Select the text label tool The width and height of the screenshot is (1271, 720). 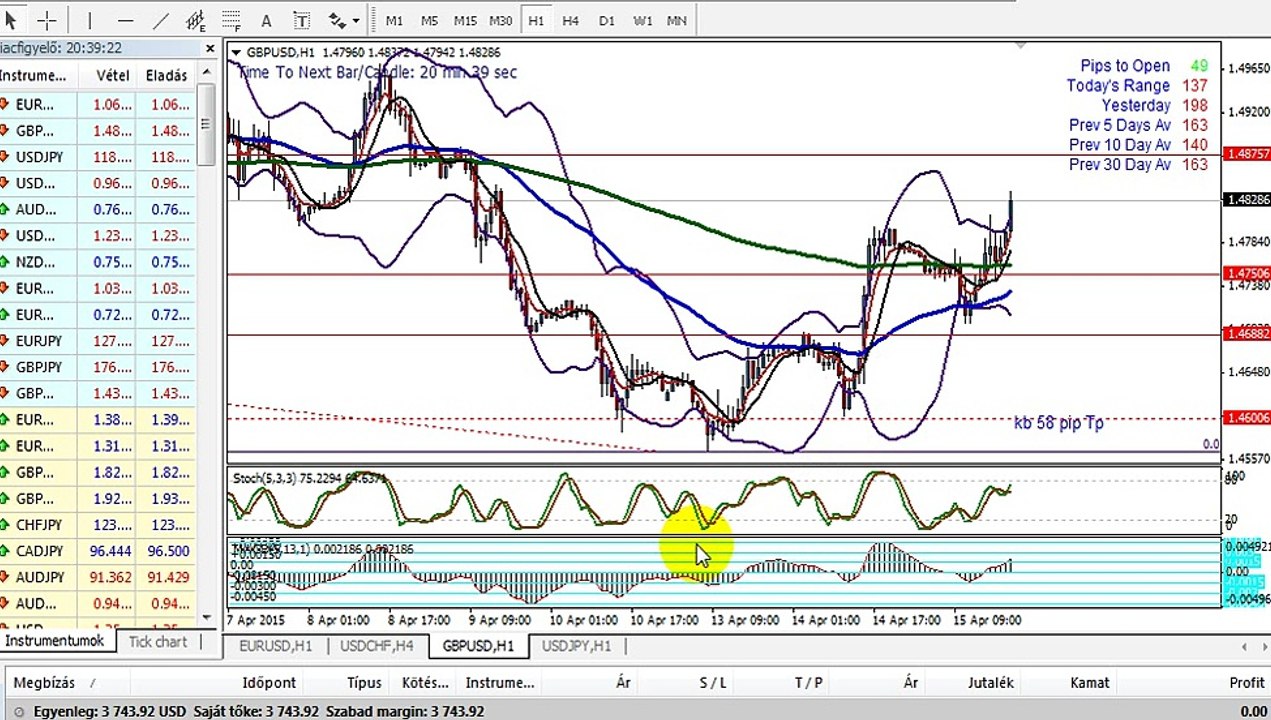point(302,20)
